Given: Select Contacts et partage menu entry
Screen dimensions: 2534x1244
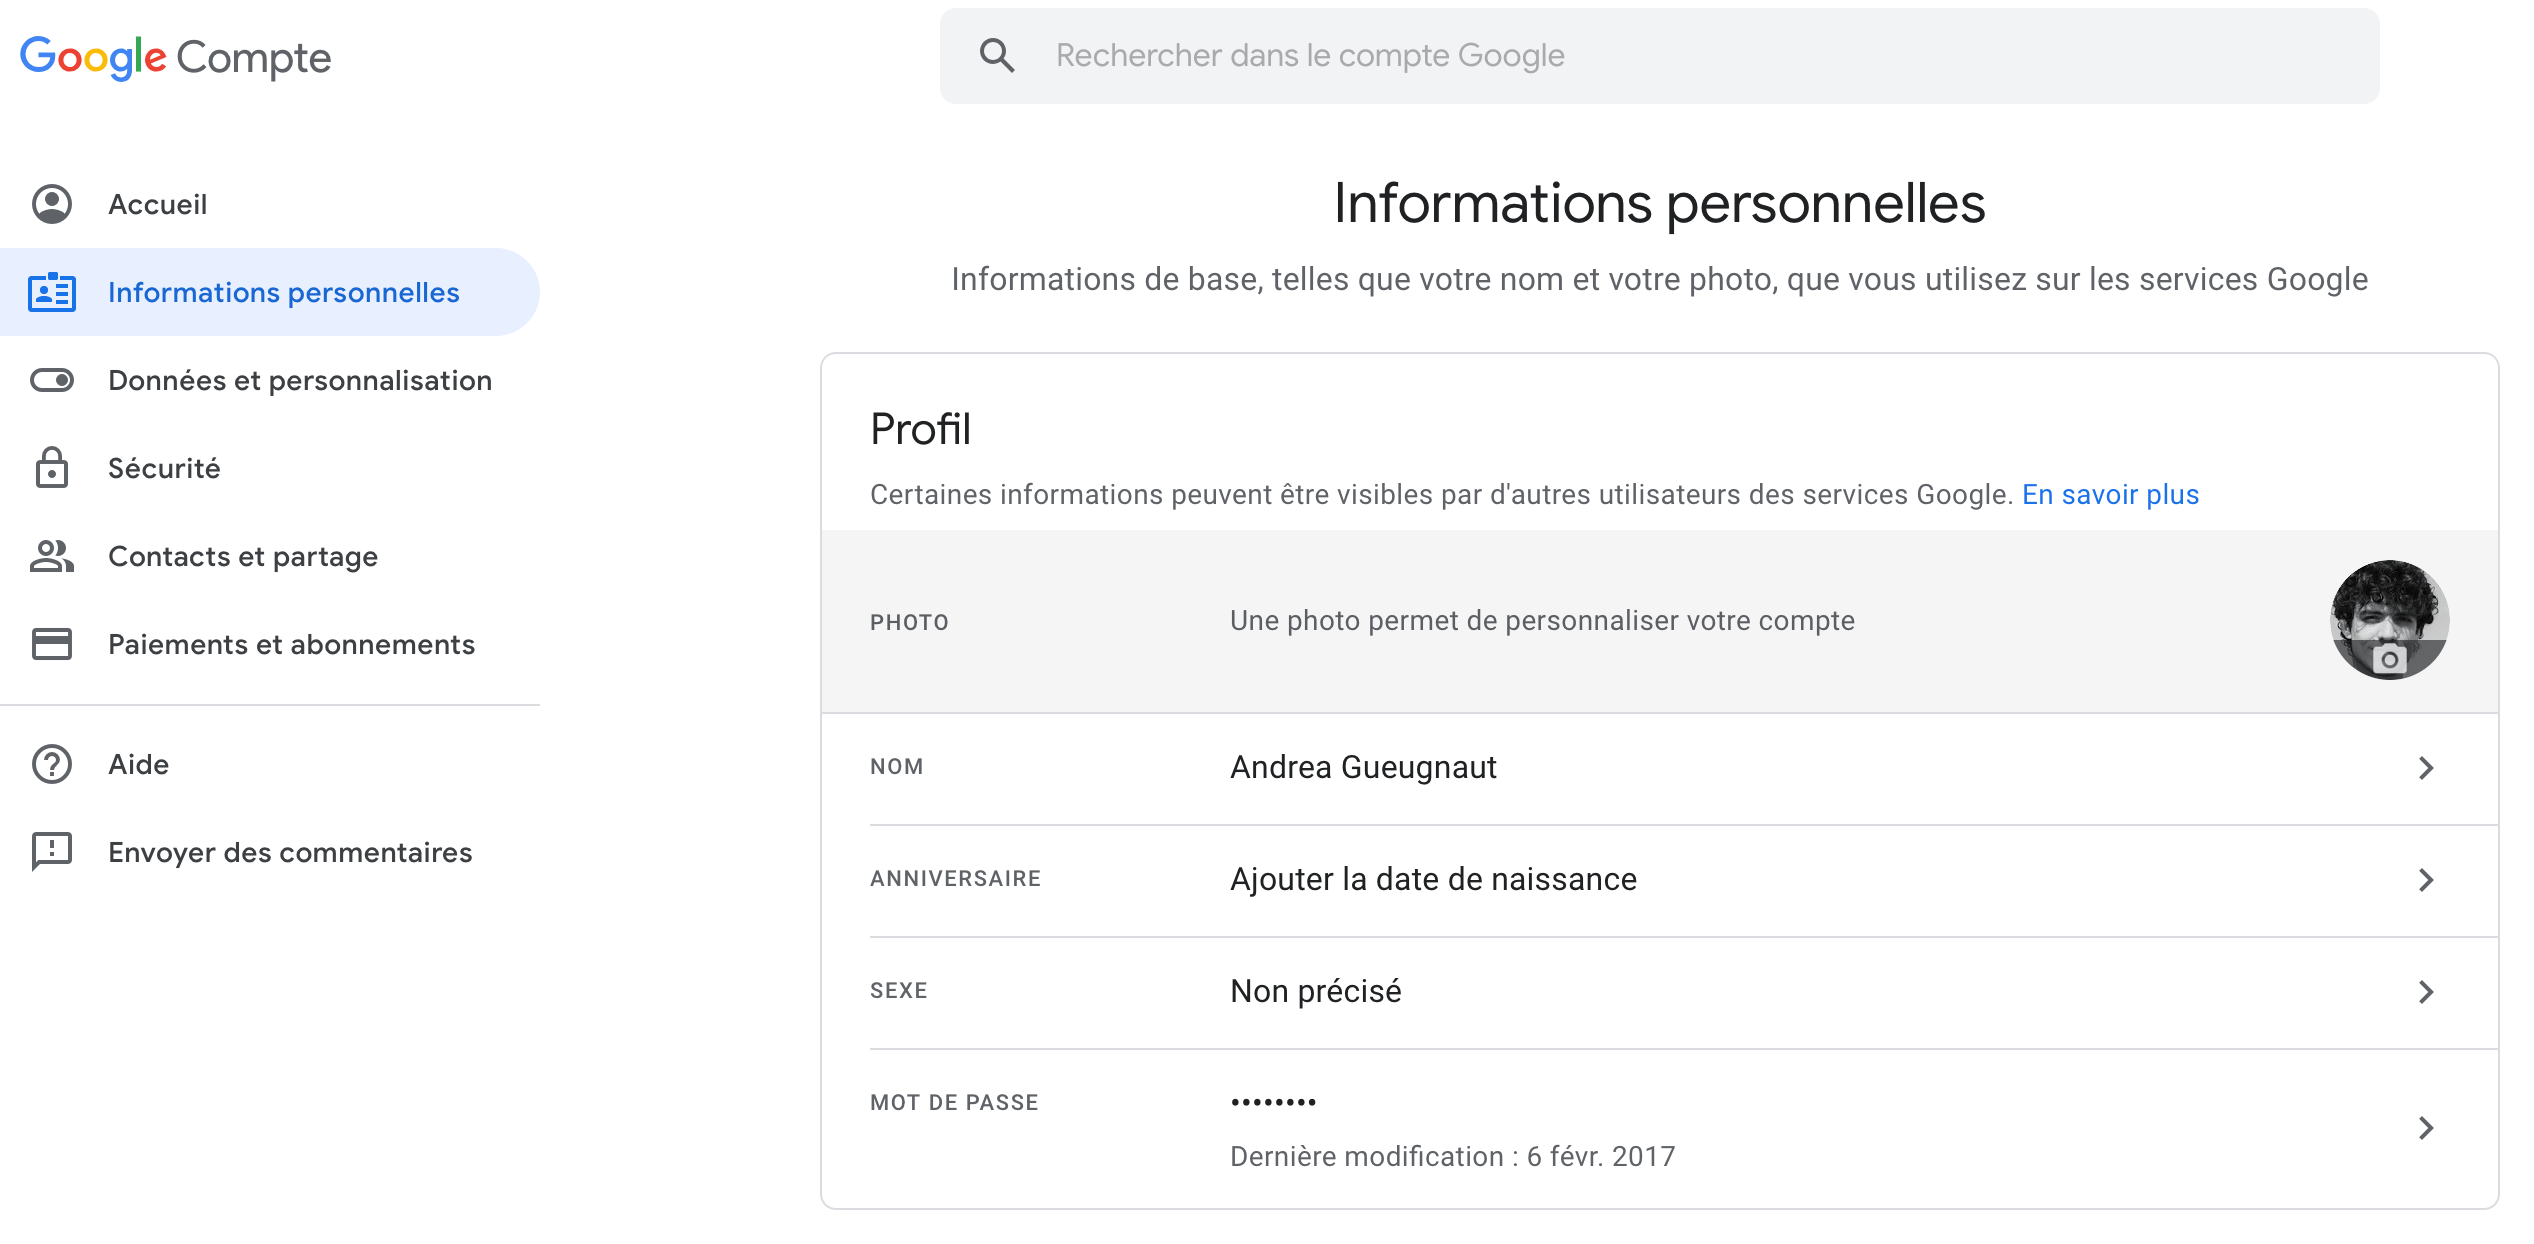Looking at the screenshot, I should point(243,556).
